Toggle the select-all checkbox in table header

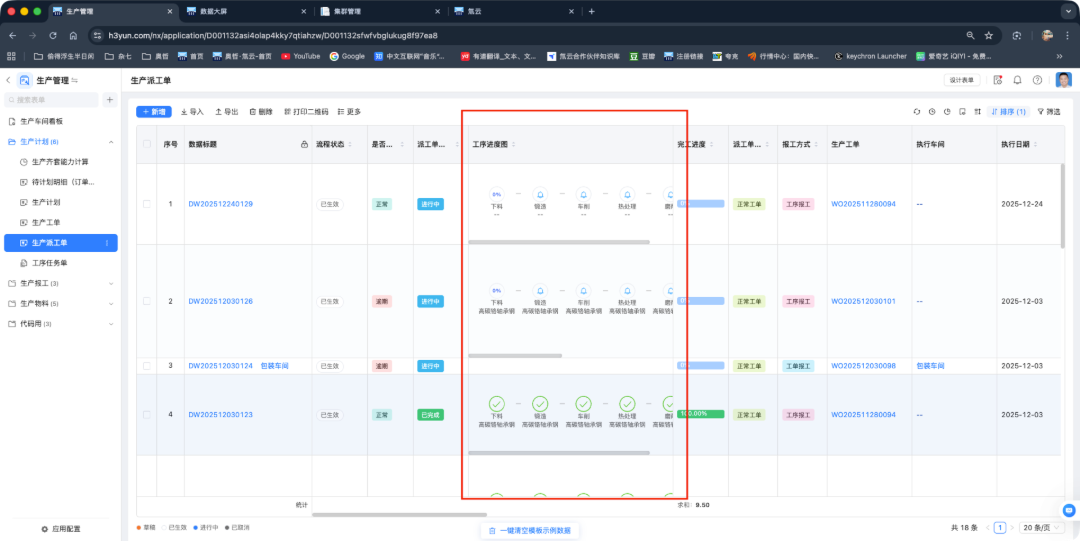coord(147,144)
